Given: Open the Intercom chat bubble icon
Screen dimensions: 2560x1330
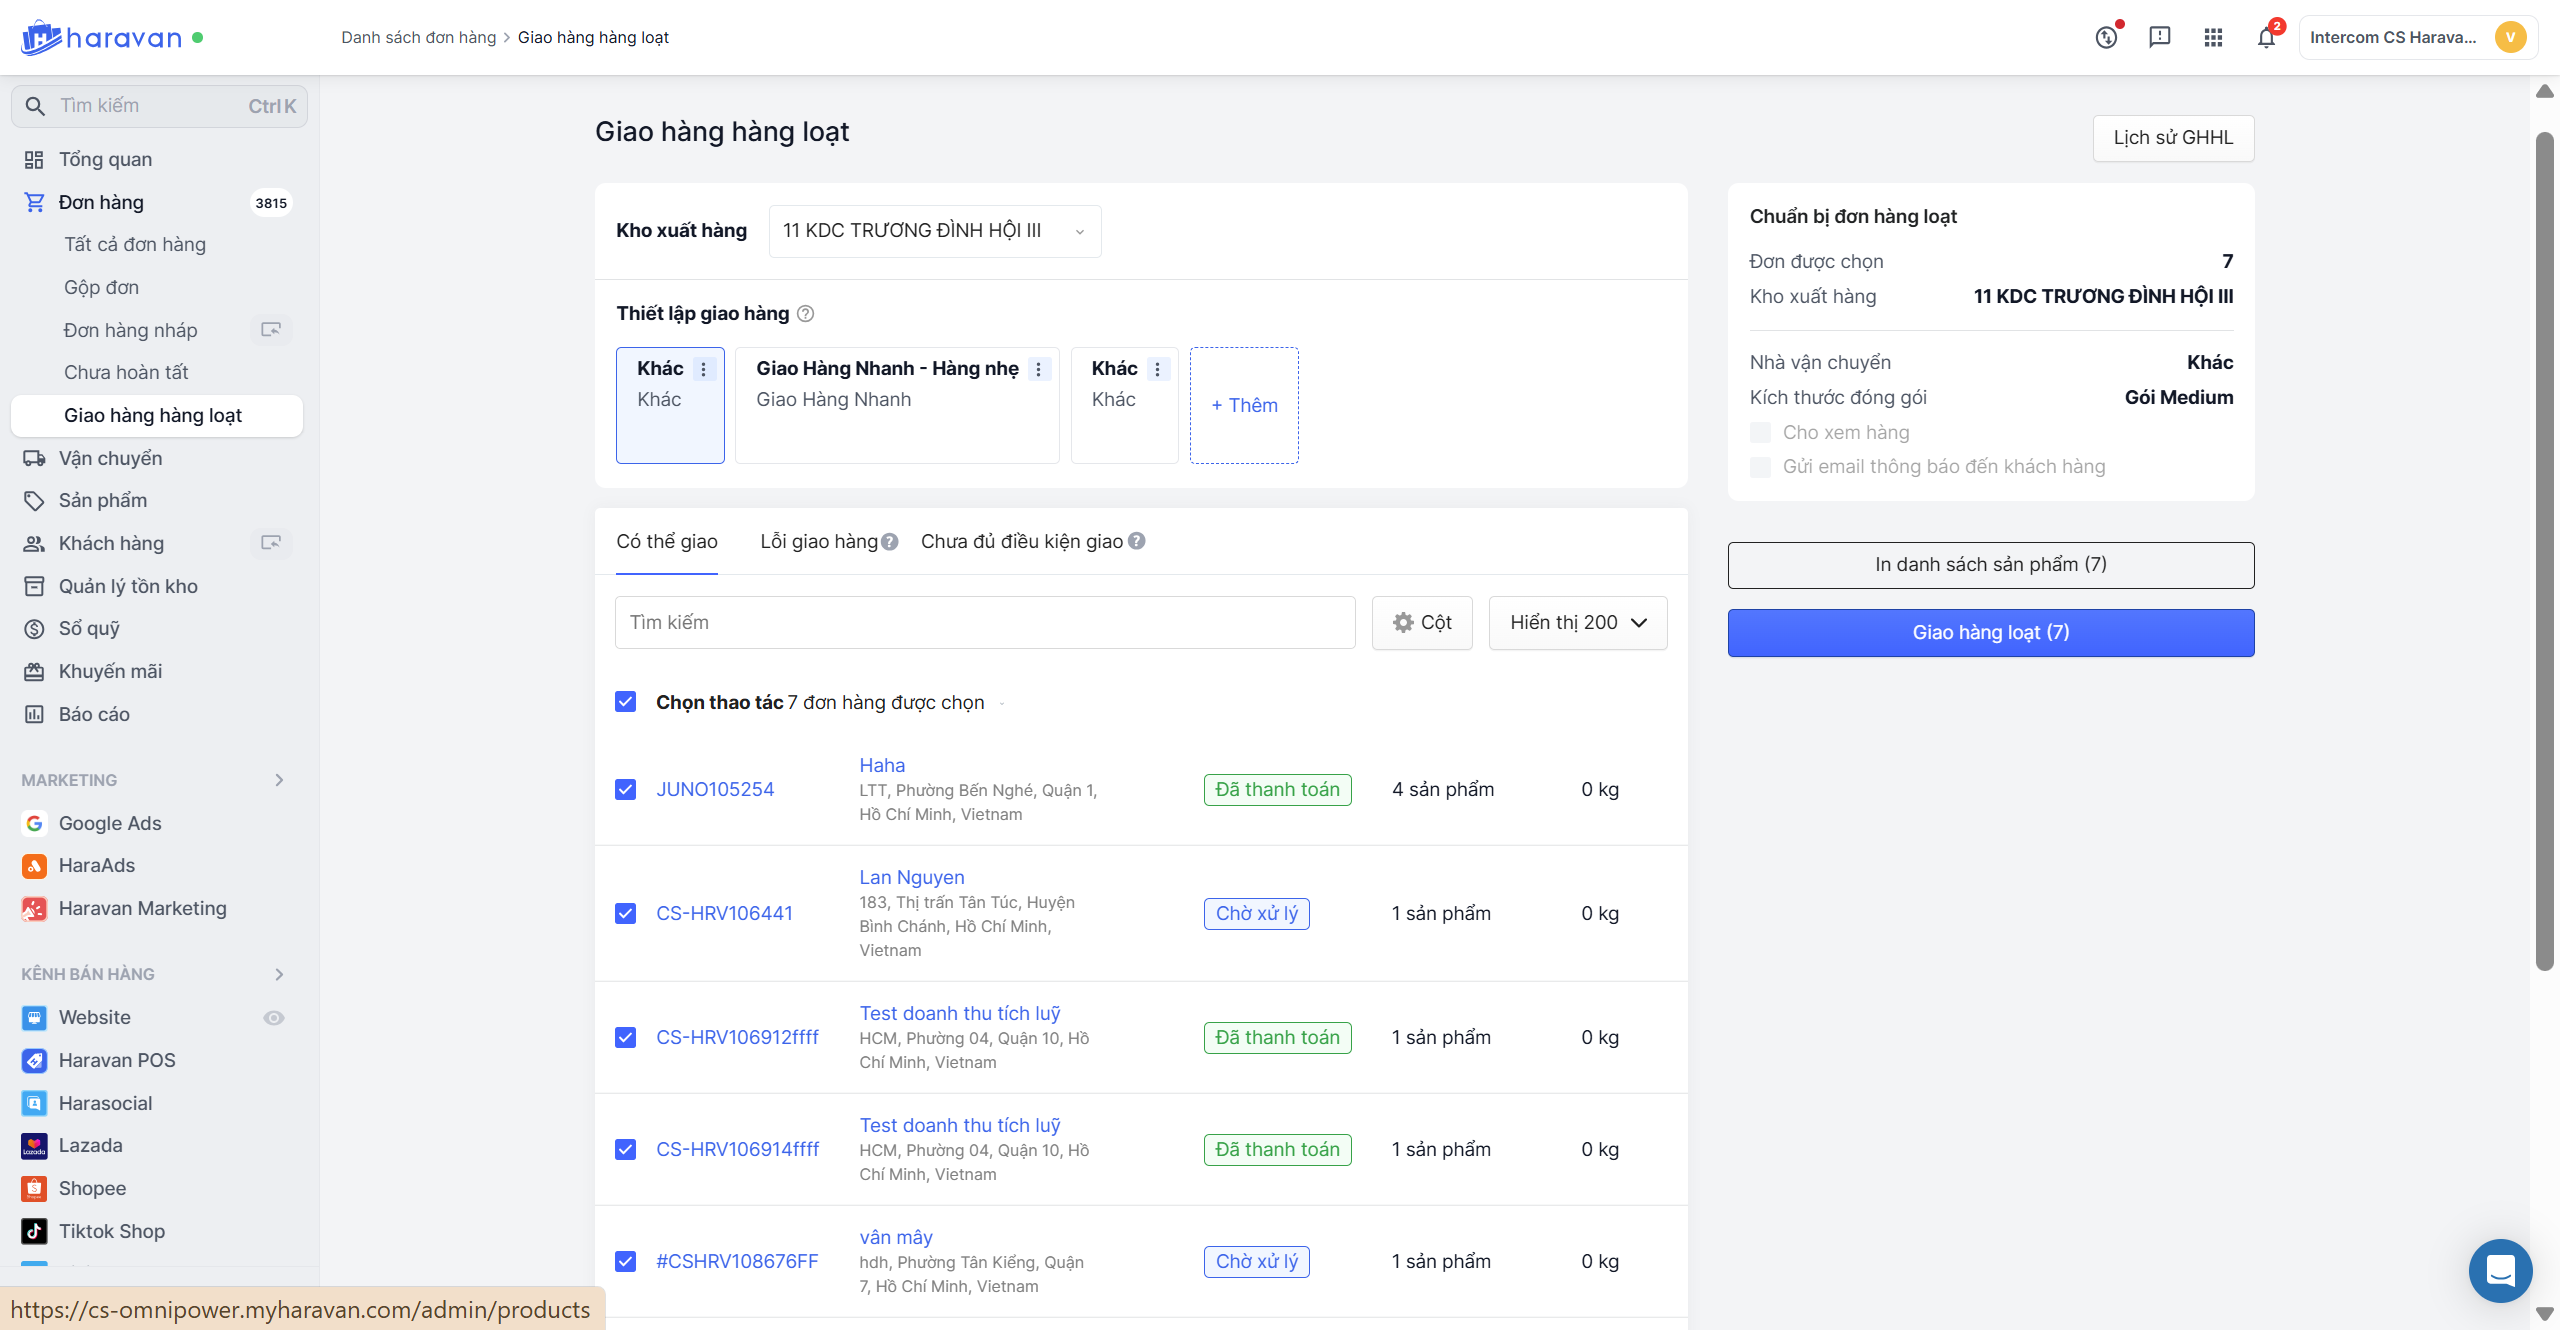Looking at the screenshot, I should [x=2500, y=1270].
